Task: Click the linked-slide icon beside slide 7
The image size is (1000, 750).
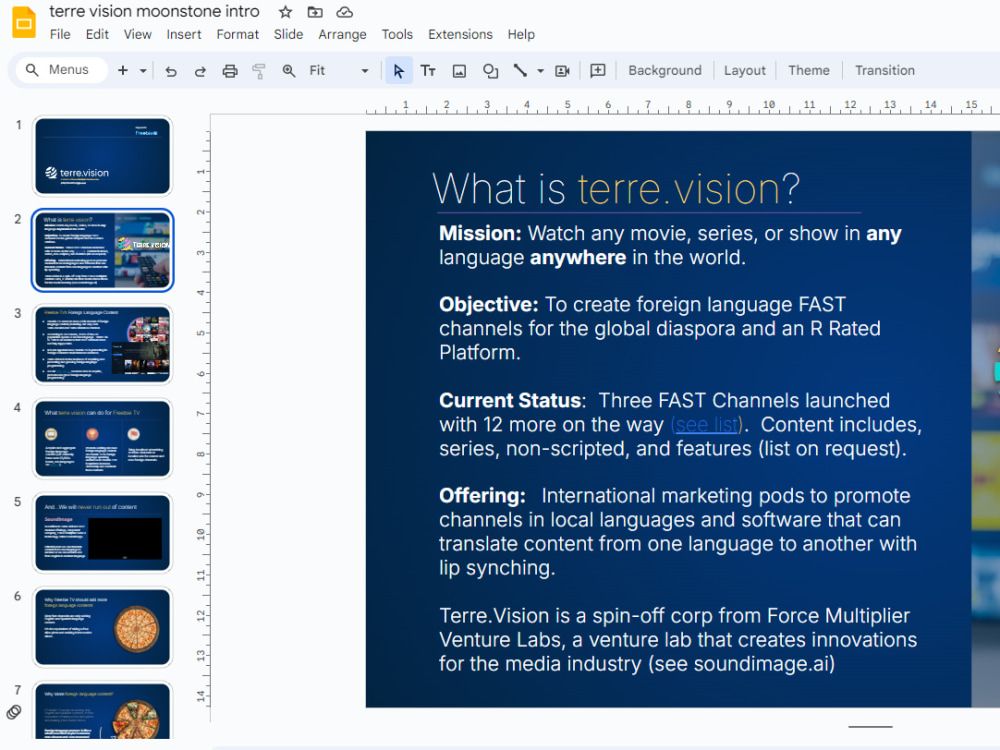Action: 13,712
